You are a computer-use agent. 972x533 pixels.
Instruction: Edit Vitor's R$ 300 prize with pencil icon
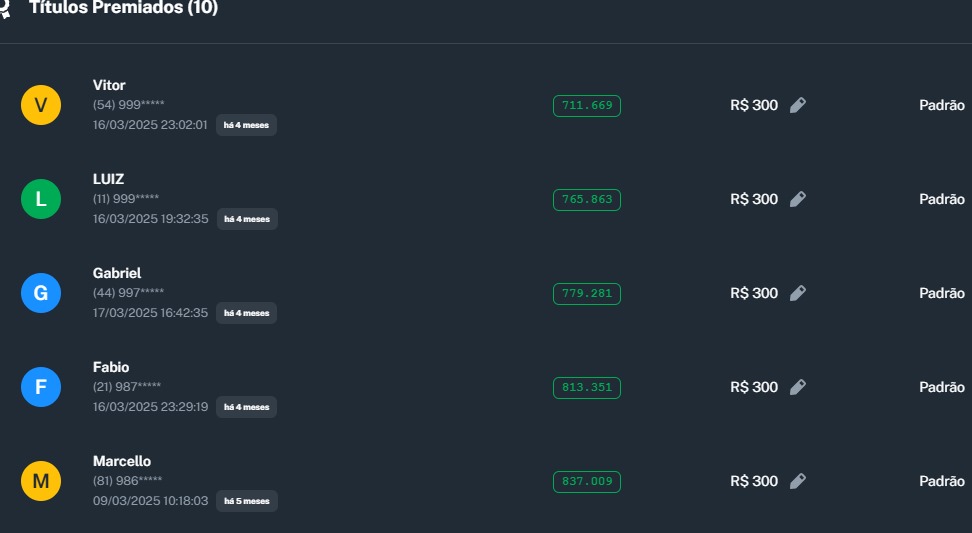tap(797, 105)
